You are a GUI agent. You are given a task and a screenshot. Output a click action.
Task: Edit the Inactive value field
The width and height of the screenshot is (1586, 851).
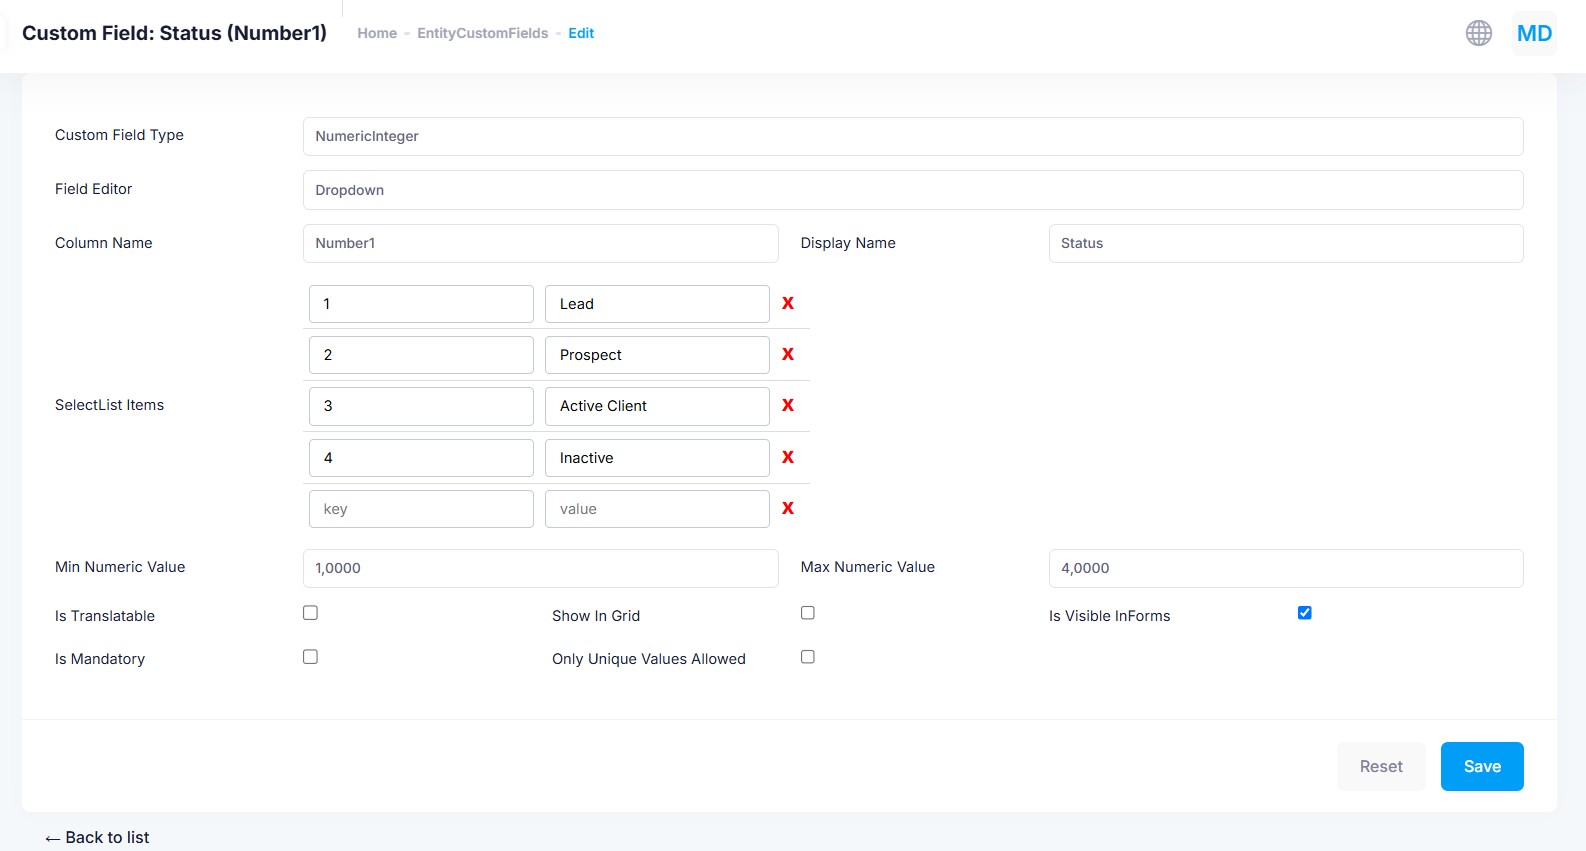tap(657, 458)
